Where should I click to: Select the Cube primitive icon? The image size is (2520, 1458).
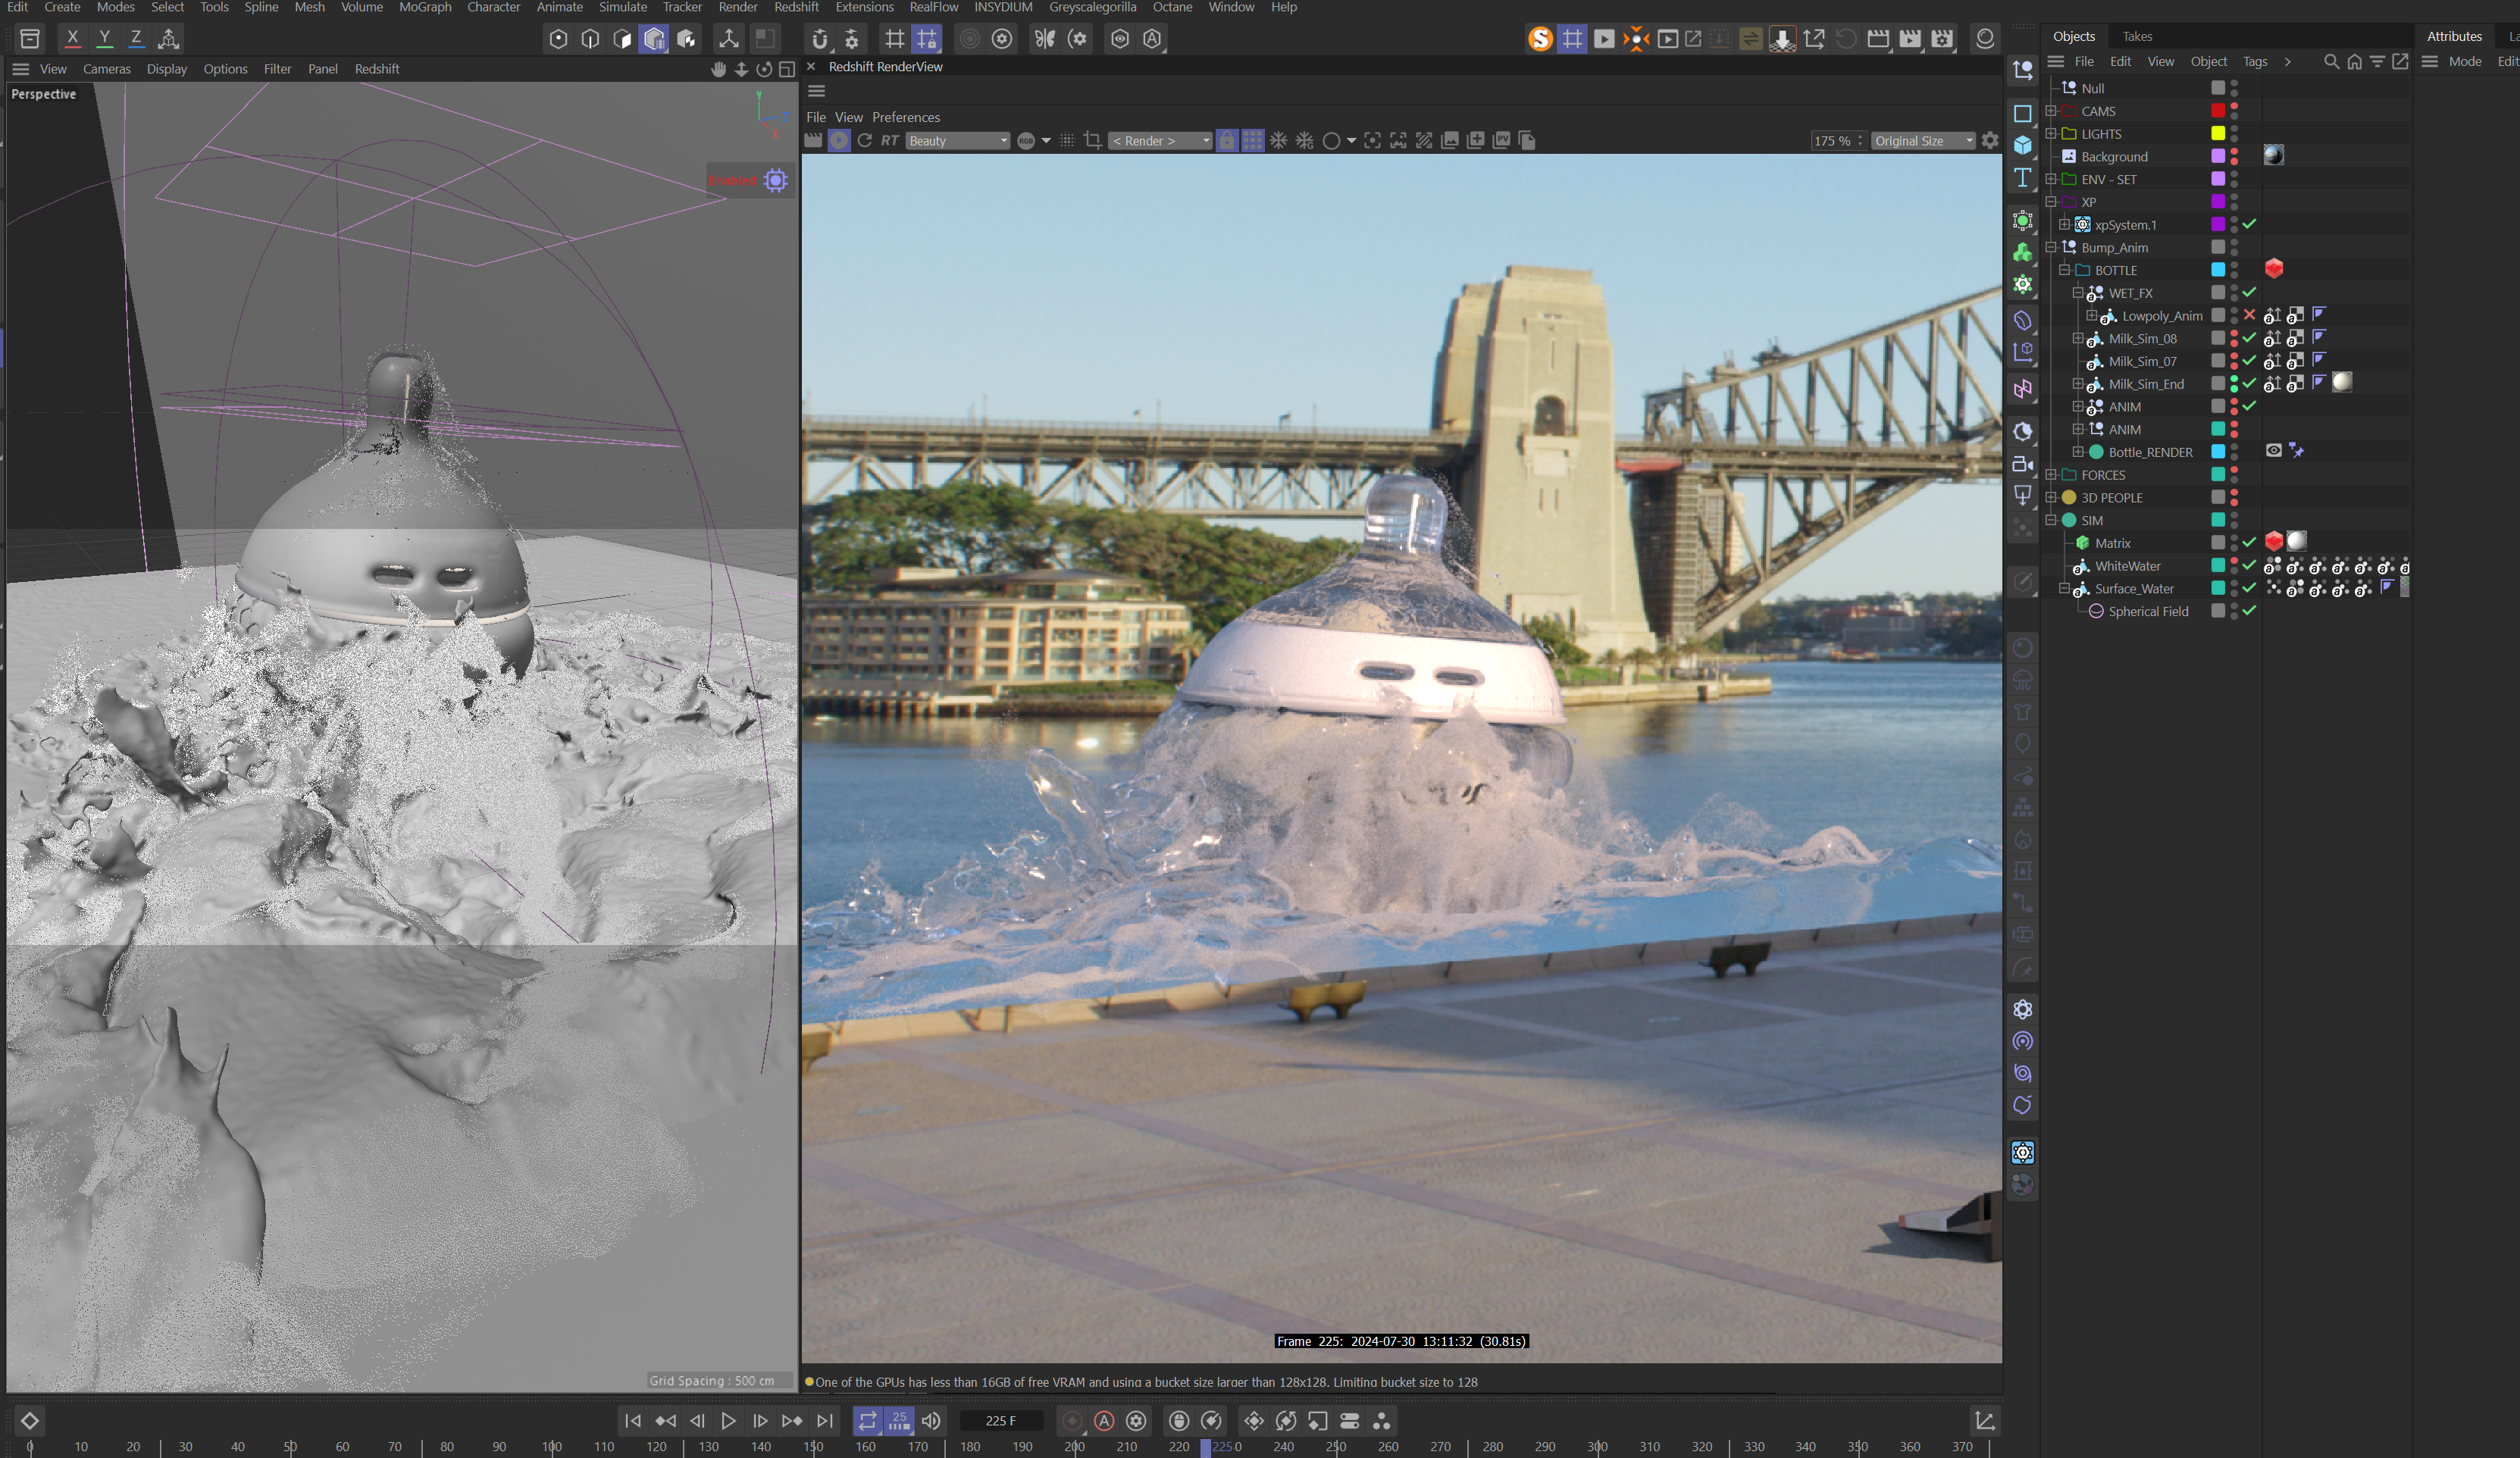2022,145
